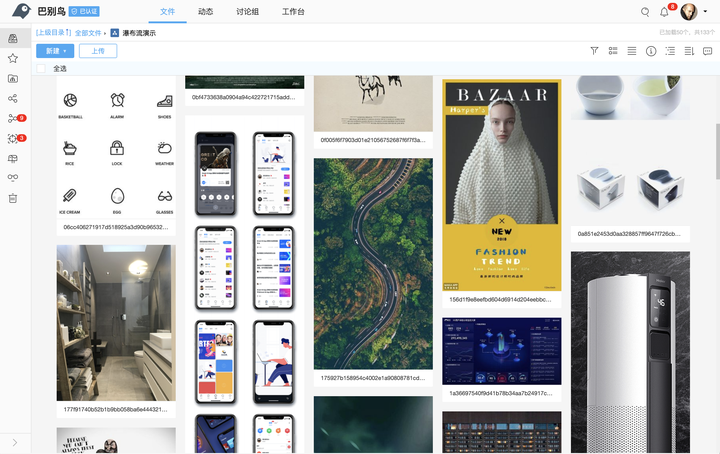This screenshot has height=454, width=720.
Task: Open the folder icon in the left sidebar
Action: click(13, 78)
